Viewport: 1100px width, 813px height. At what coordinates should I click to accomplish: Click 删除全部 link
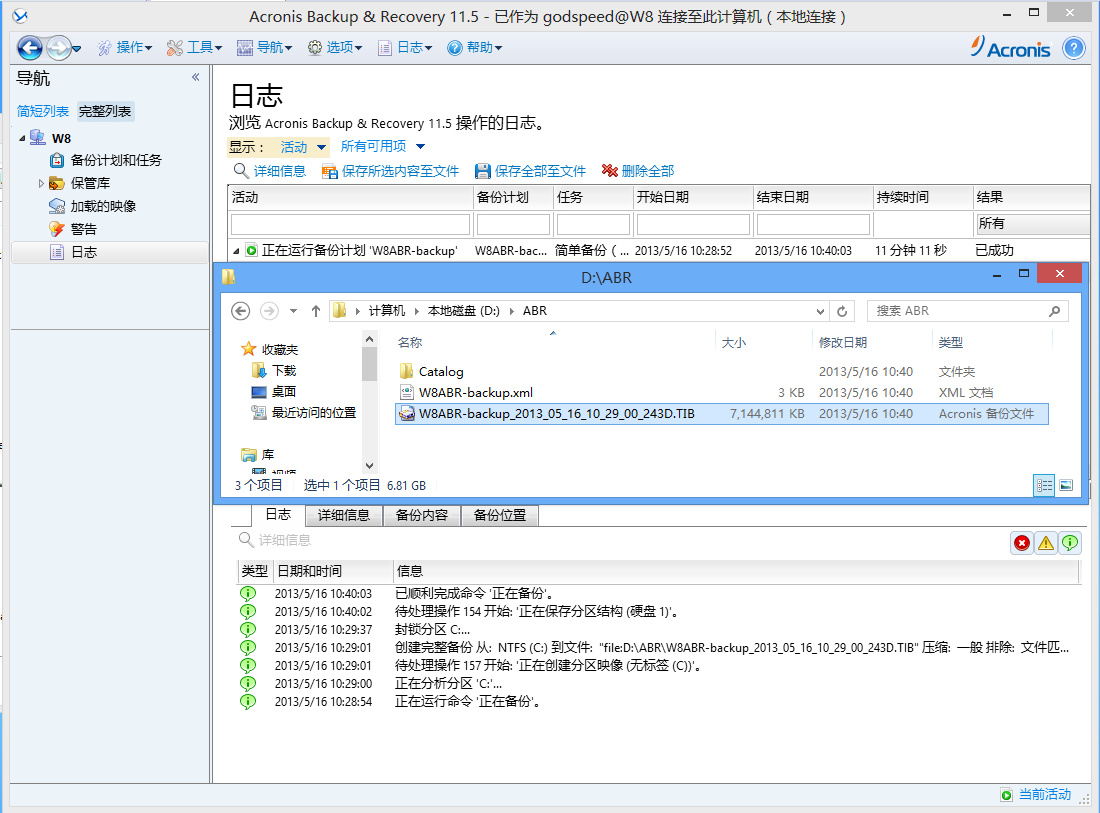pos(638,171)
